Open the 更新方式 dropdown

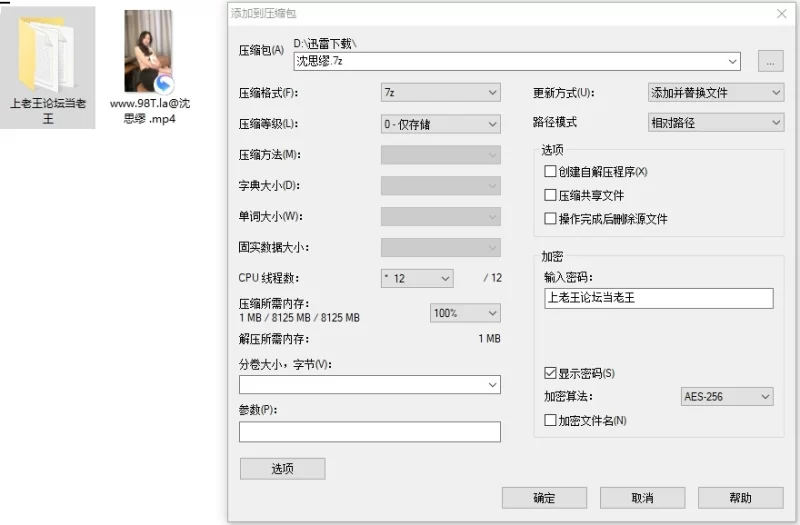point(715,93)
